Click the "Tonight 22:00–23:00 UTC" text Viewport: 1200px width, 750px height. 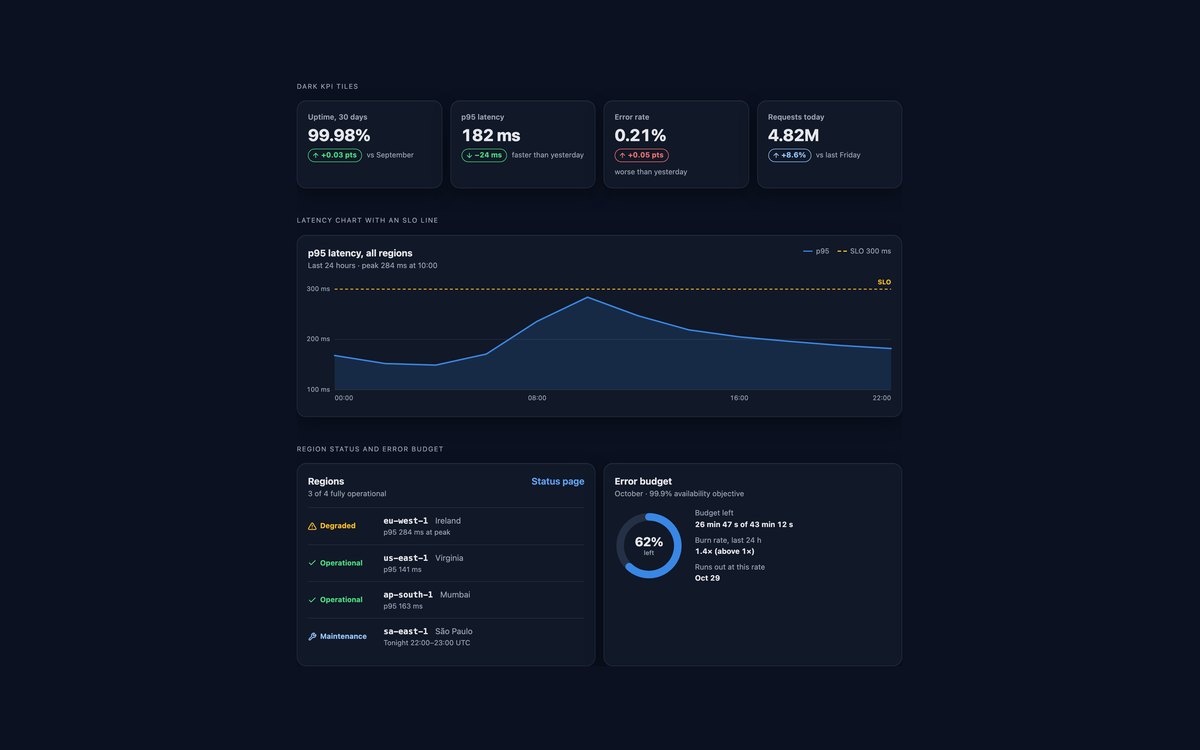tap(427, 643)
